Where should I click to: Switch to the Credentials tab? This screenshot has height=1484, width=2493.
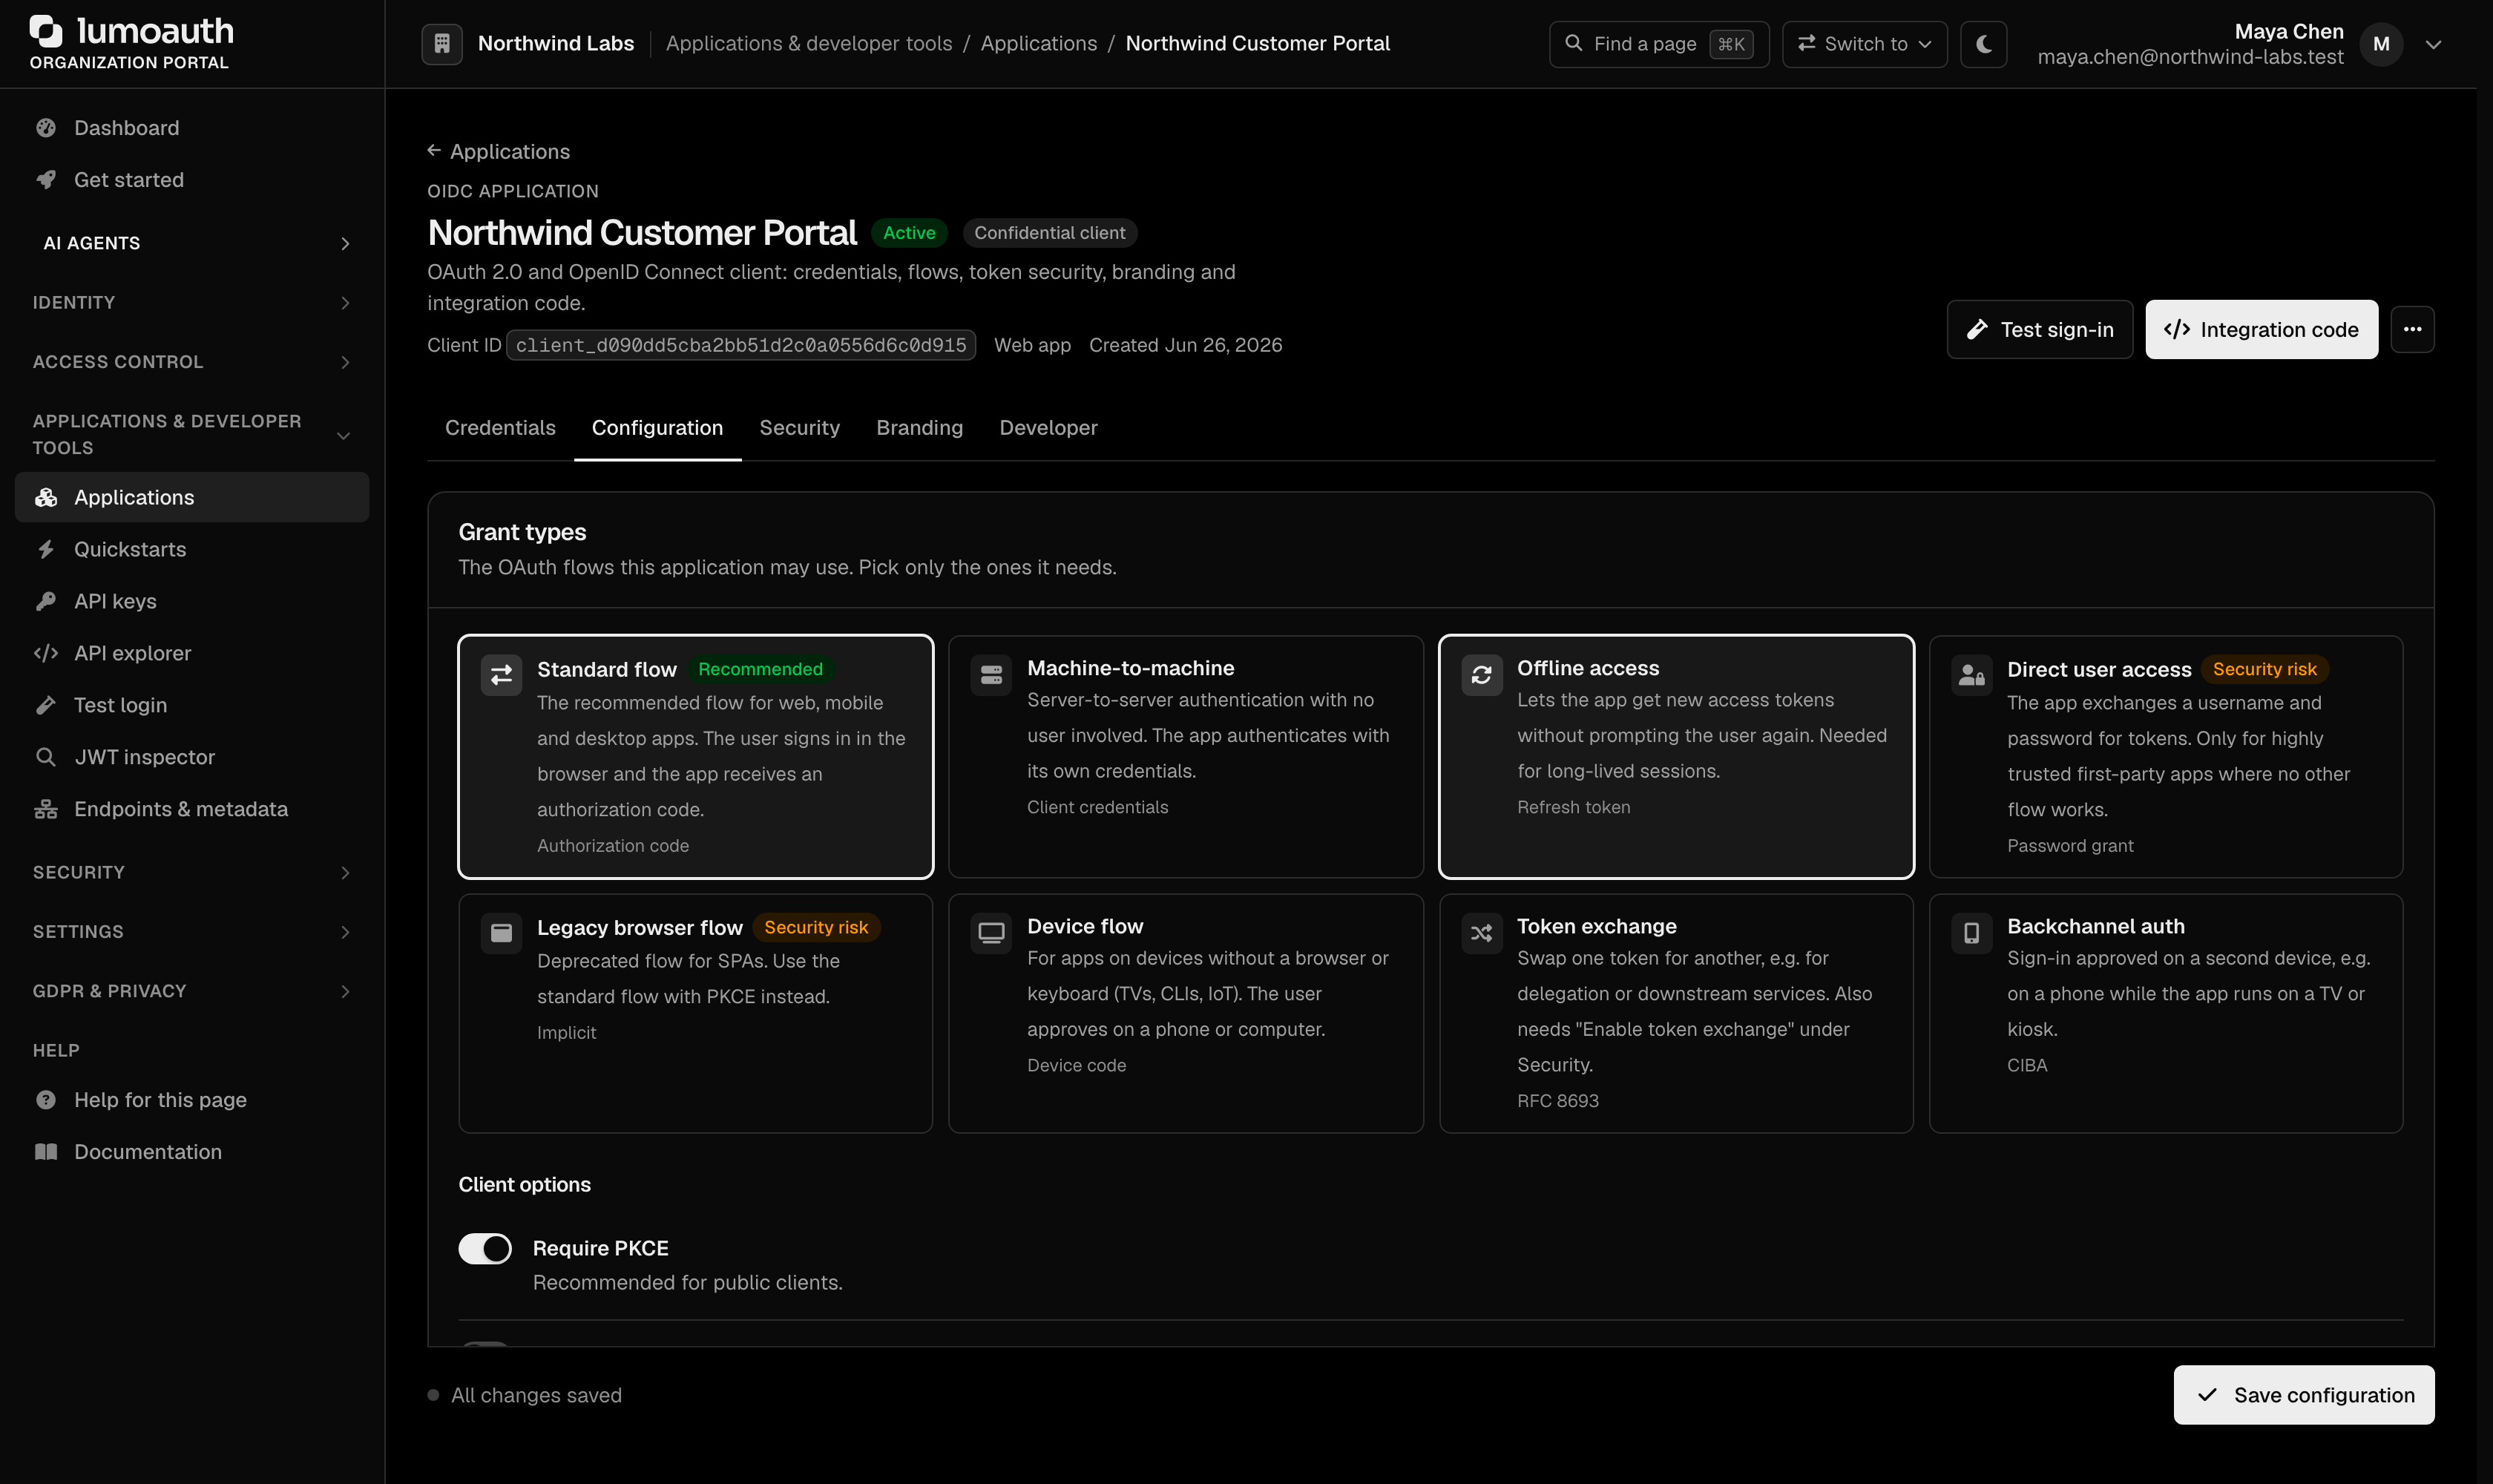coord(500,428)
